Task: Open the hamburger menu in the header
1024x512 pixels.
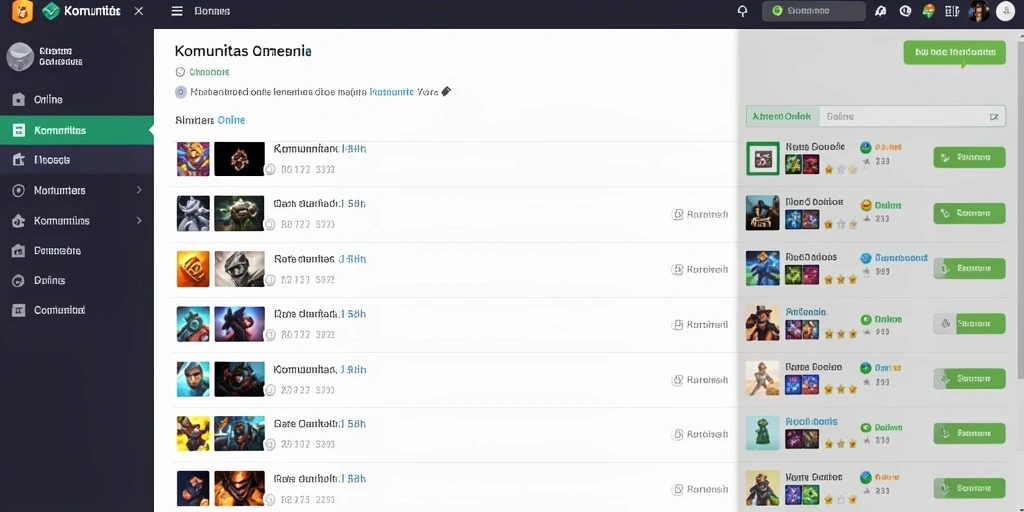Action: click(176, 11)
